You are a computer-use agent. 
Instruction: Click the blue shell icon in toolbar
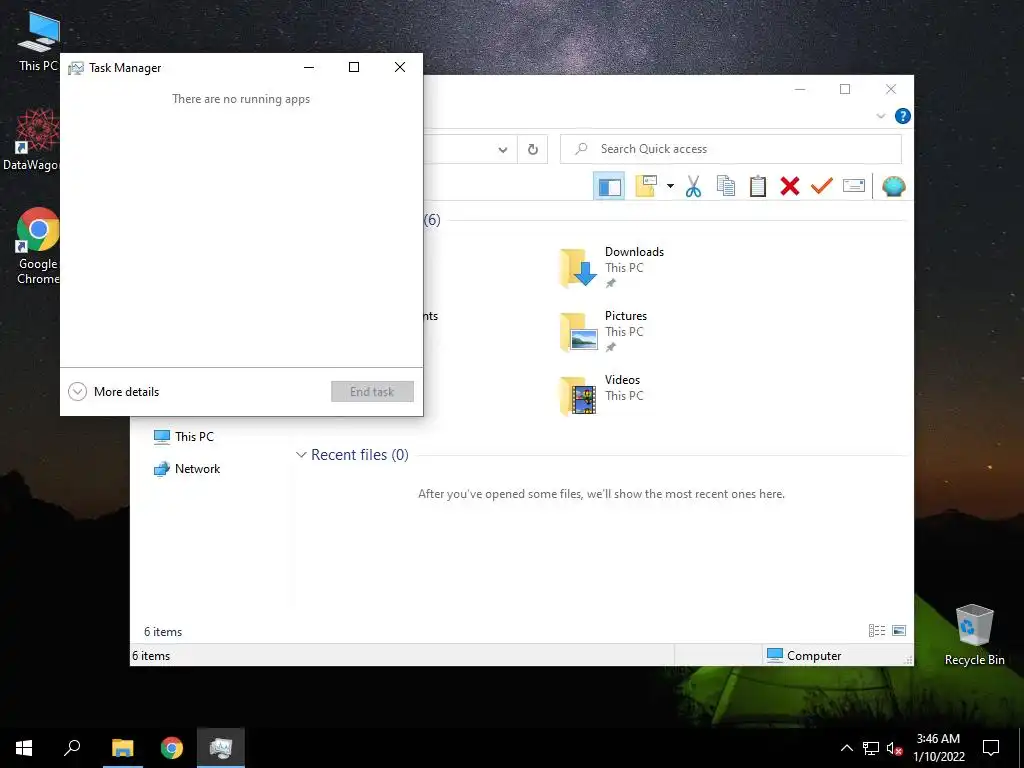point(893,187)
